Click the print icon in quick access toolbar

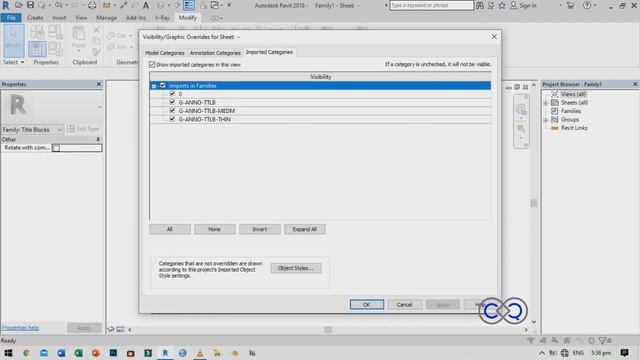tap(92, 5)
